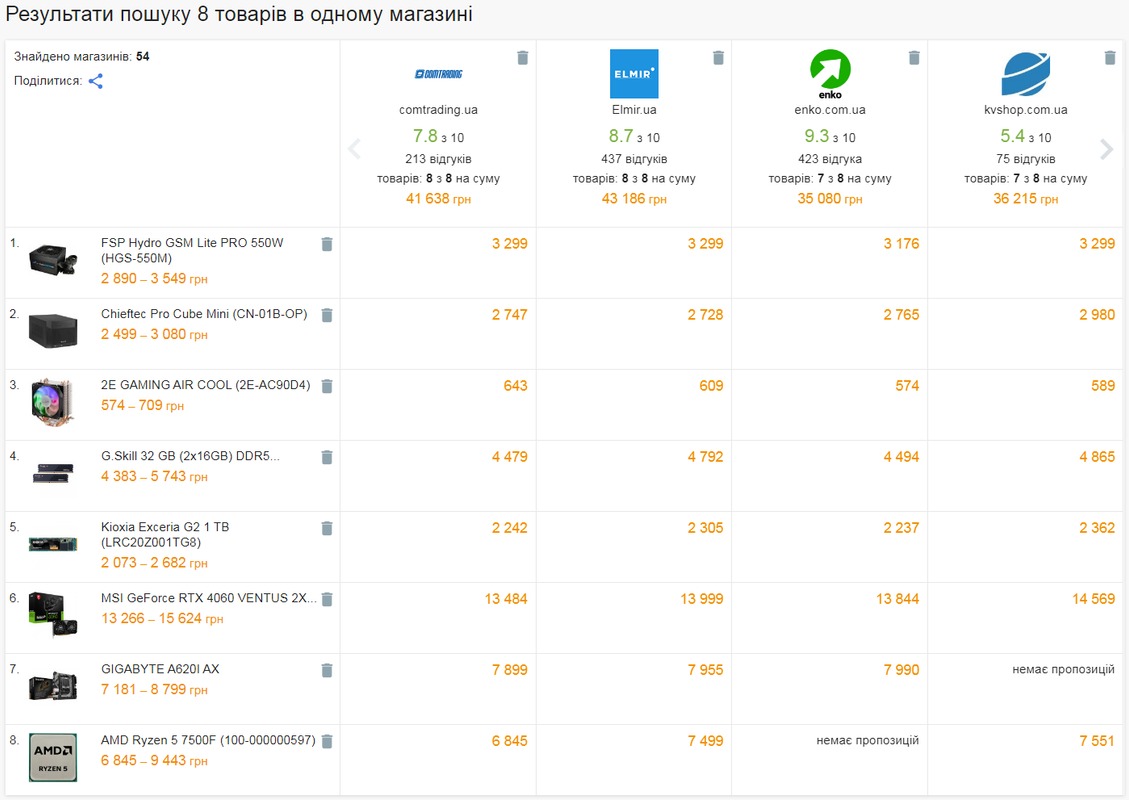Delete Elmir.ua store column via trash icon
The image size is (1129, 800).
(719, 58)
